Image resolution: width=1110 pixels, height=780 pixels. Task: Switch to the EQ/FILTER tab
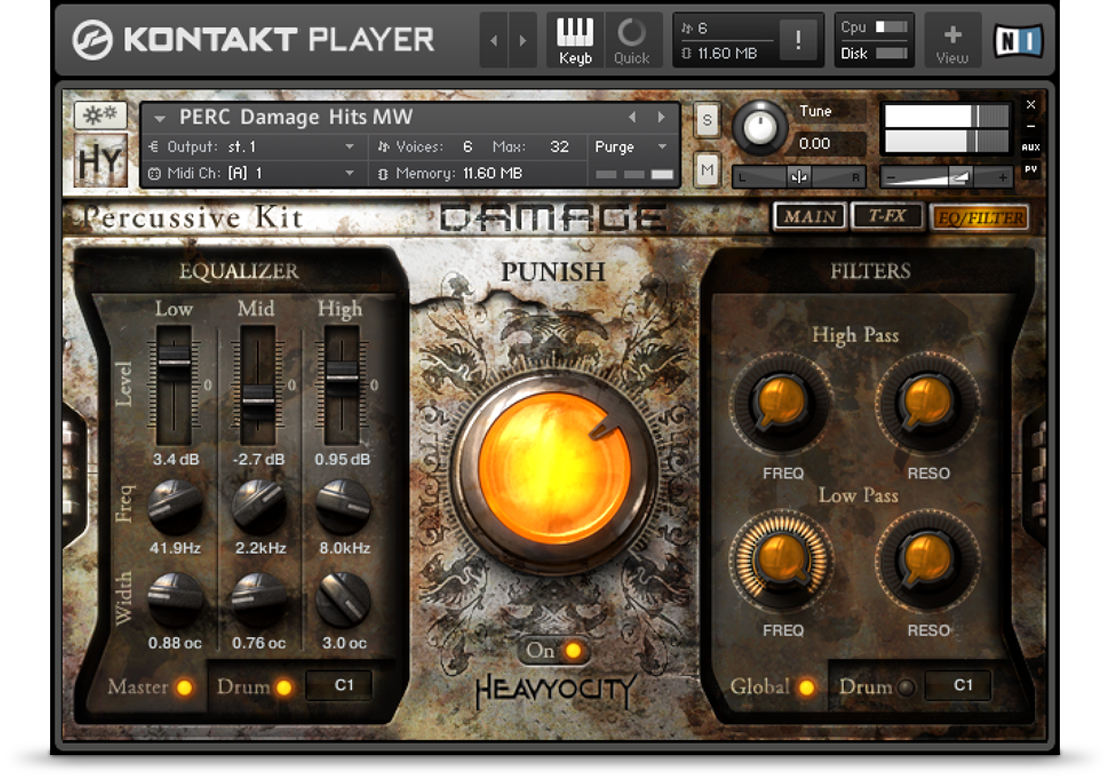pos(980,217)
